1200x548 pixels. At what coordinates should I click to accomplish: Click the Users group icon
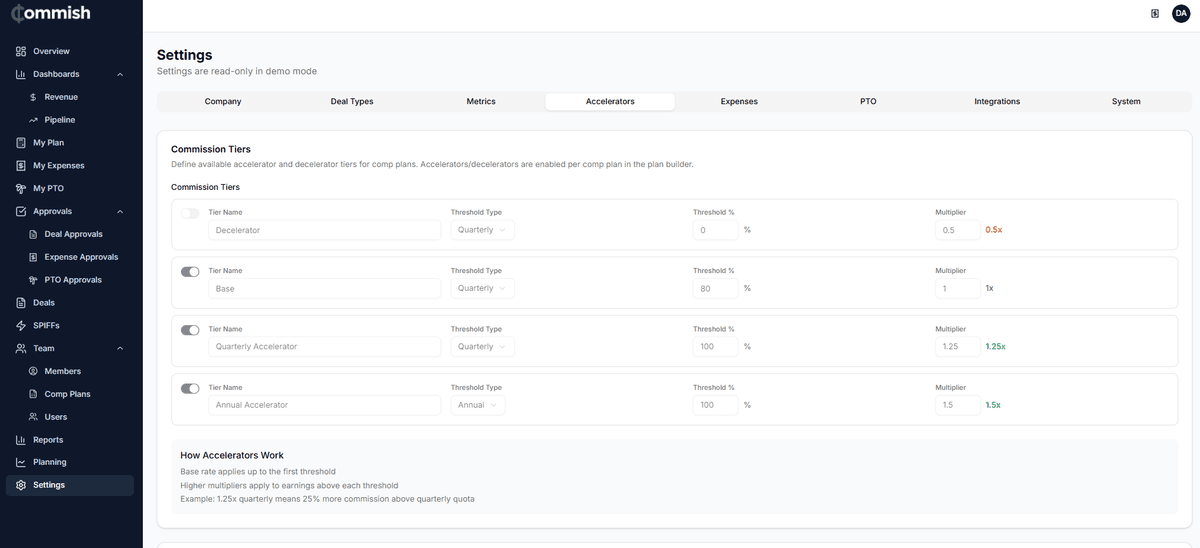(33, 417)
